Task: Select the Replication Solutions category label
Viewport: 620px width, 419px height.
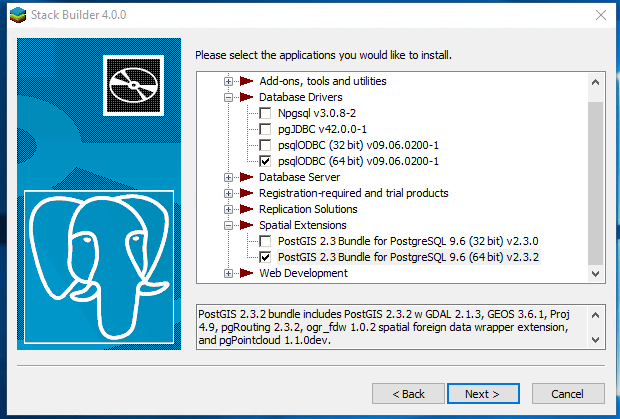Action: [308, 209]
